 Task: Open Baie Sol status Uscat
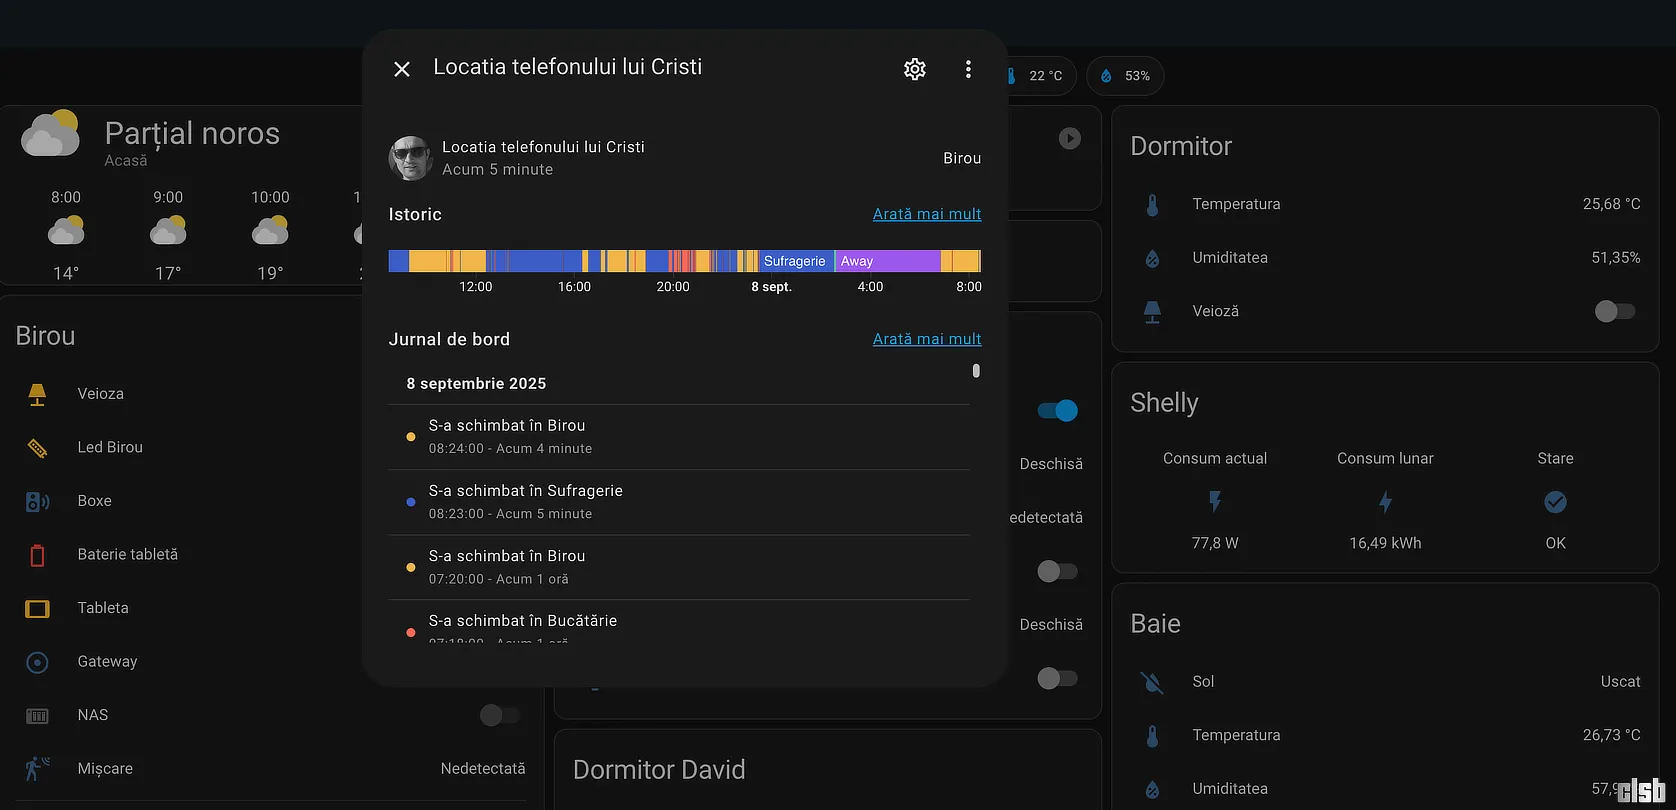(1620, 682)
